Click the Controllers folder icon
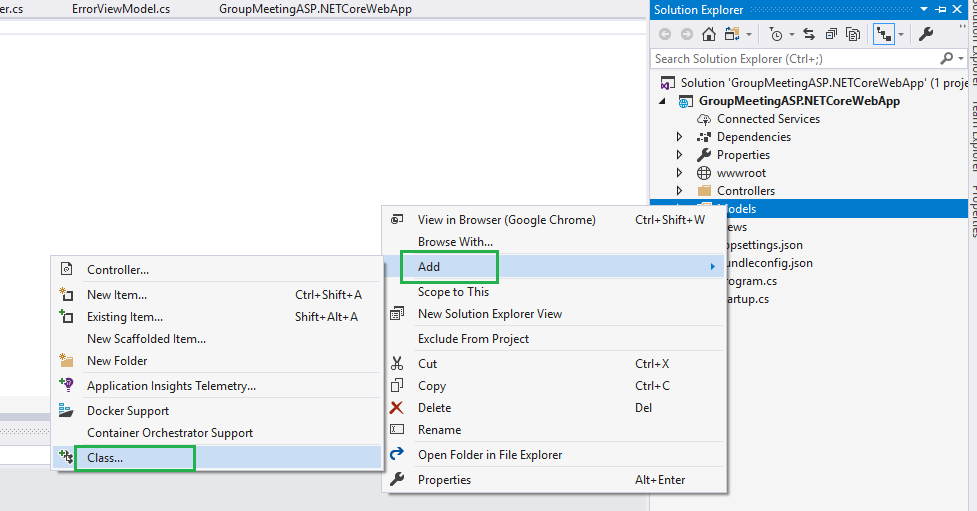Image resolution: width=977 pixels, height=511 pixels. click(704, 191)
